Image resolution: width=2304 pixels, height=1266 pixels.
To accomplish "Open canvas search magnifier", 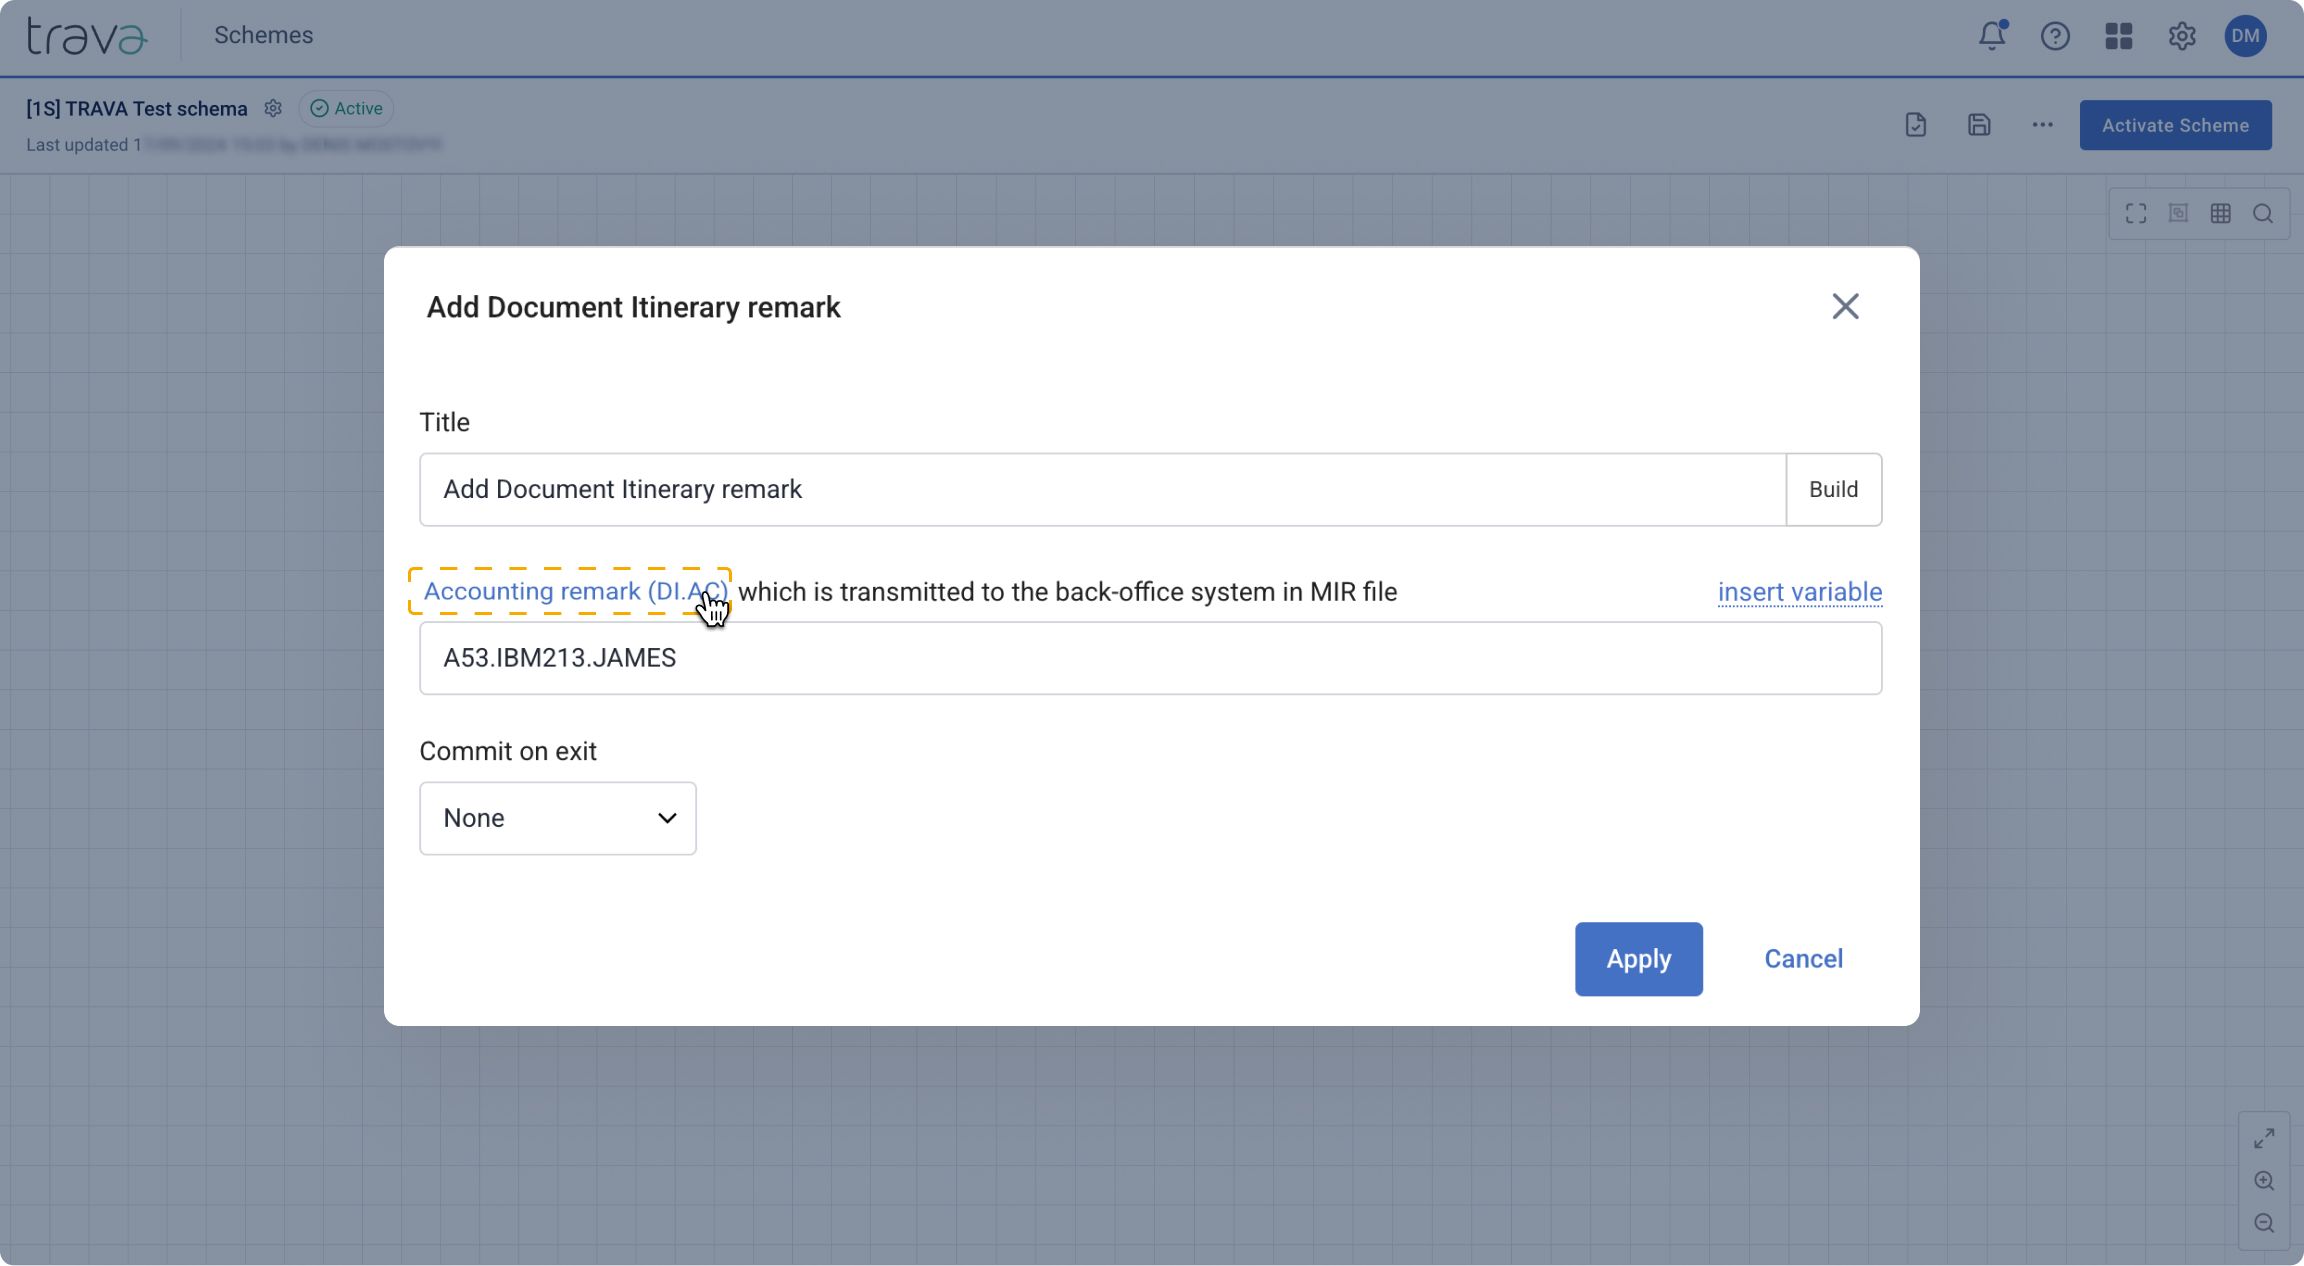I will (2263, 213).
